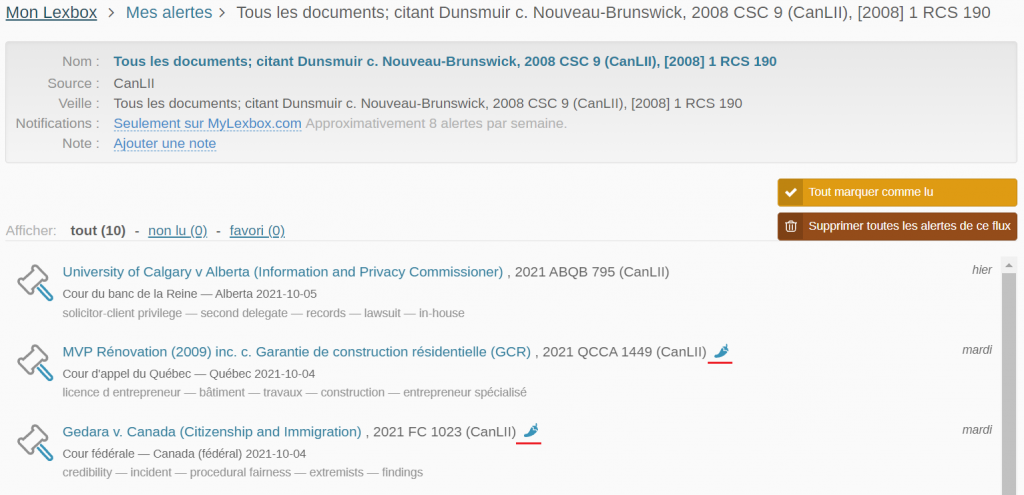Open Gedara v. Canada decision
This screenshot has height=495, width=1024.
(x=211, y=431)
